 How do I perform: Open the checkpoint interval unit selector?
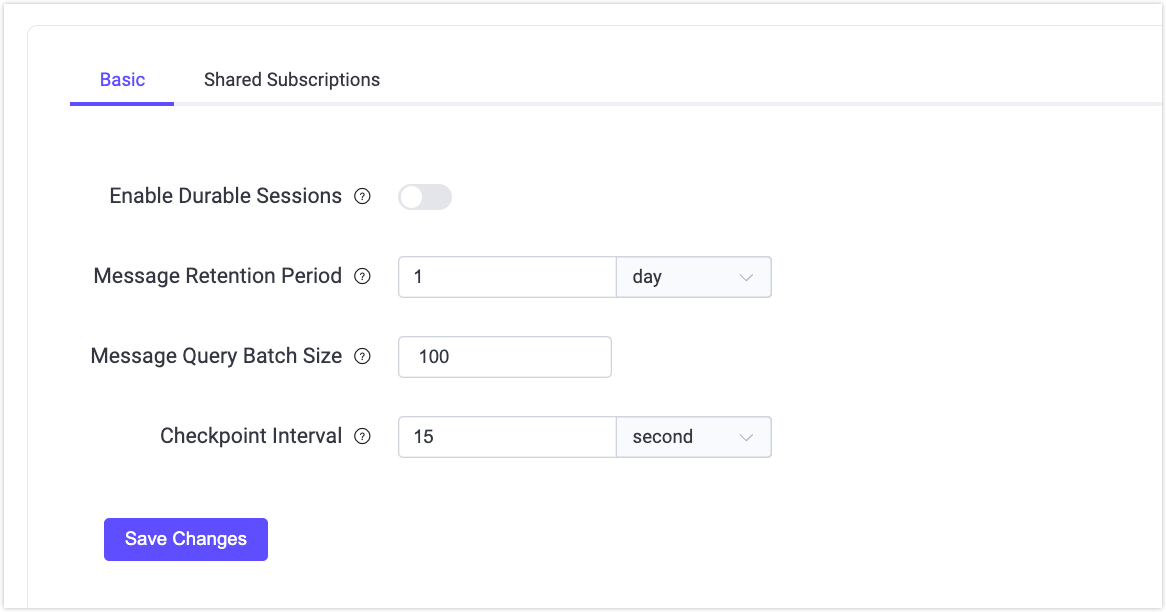point(693,436)
